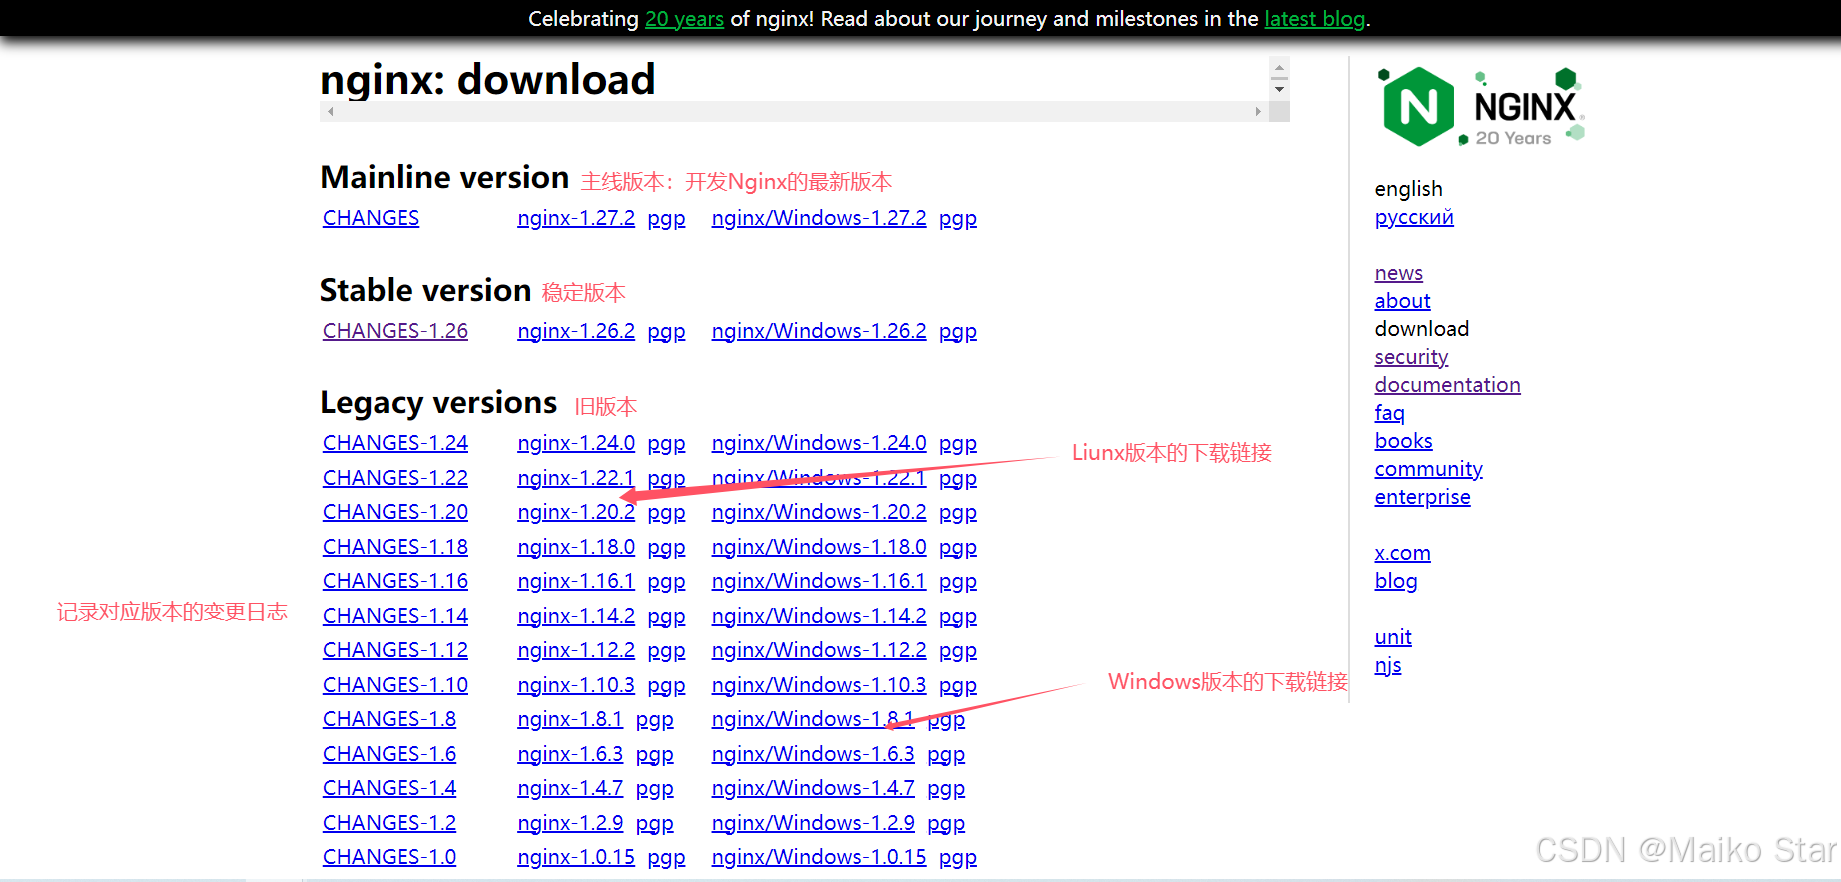Click the horizontal scrollbar right arrow
The width and height of the screenshot is (1841, 882).
tap(1258, 112)
